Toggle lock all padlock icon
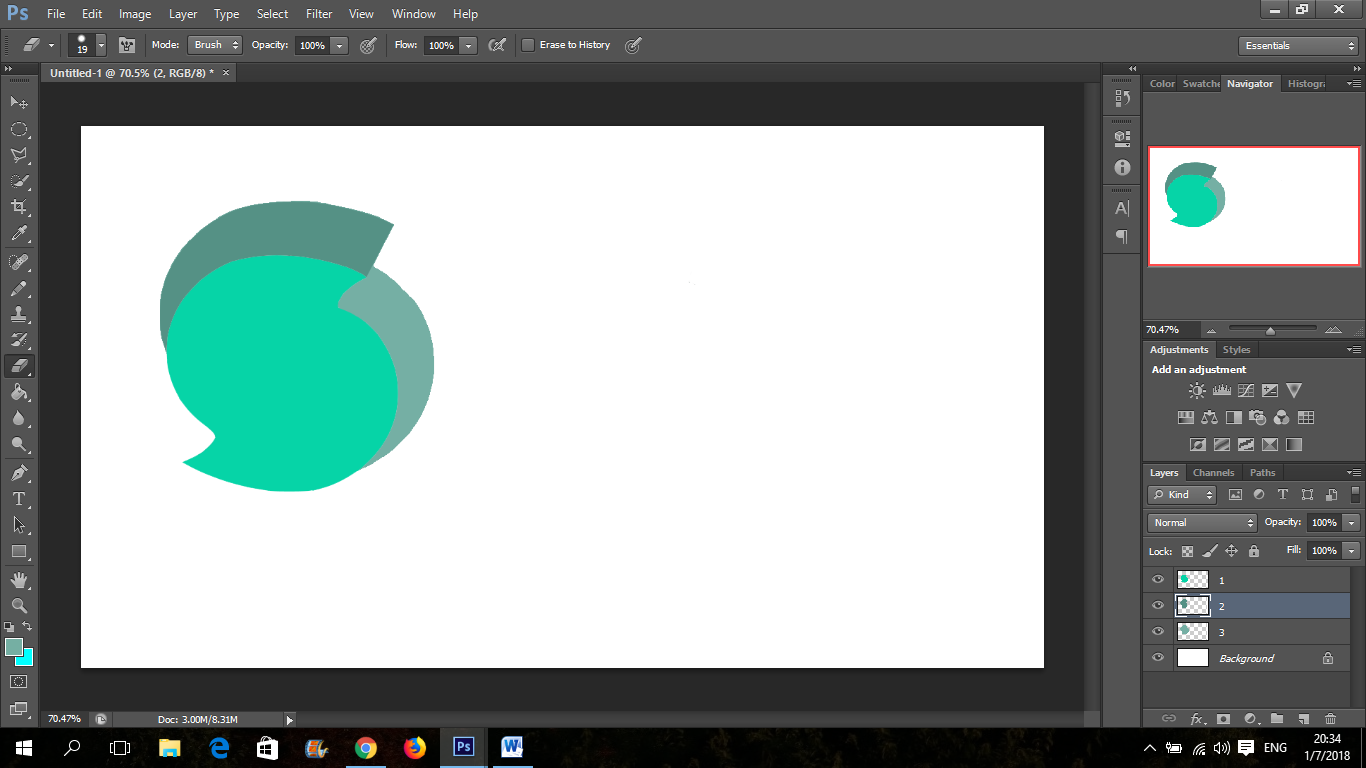Image resolution: width=1366 pixels, height=768 pixels. click(1253, 551)
